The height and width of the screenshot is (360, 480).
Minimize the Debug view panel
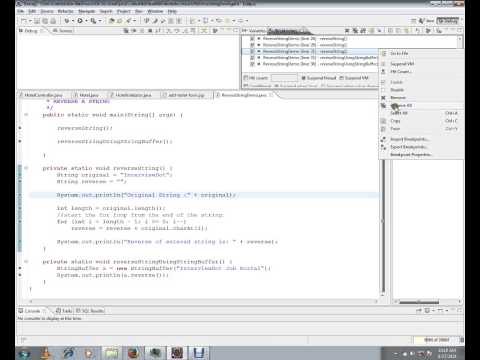click(x=229, y=30)
